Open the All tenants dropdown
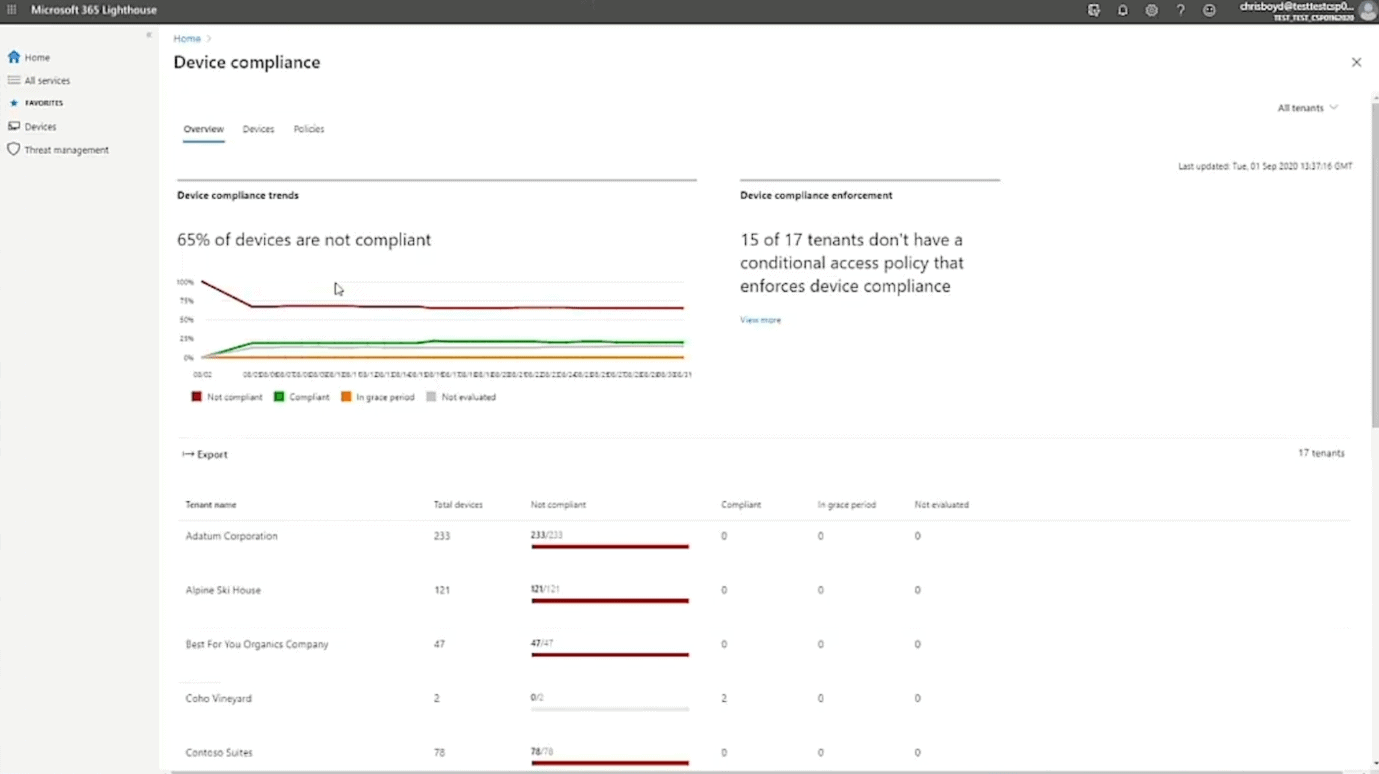1379x774 pixels. tap(1308, 108)
